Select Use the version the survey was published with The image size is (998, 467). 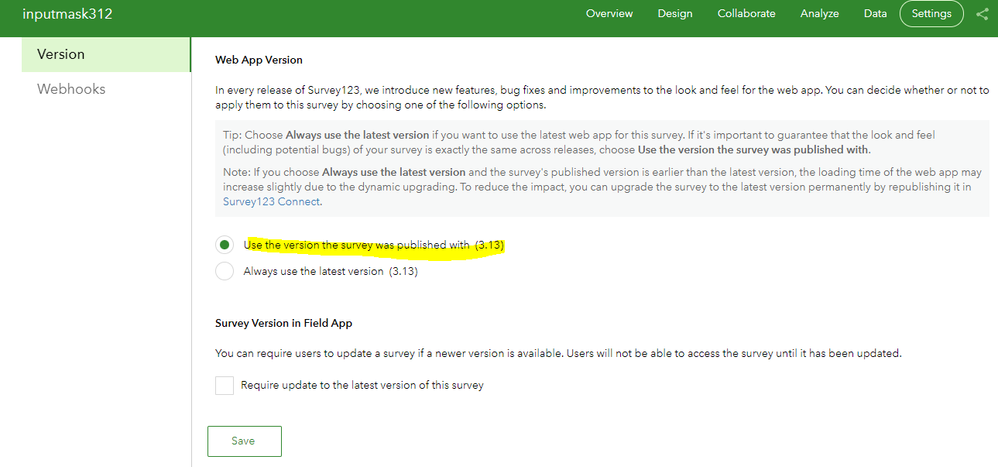[x=224, y=245]
